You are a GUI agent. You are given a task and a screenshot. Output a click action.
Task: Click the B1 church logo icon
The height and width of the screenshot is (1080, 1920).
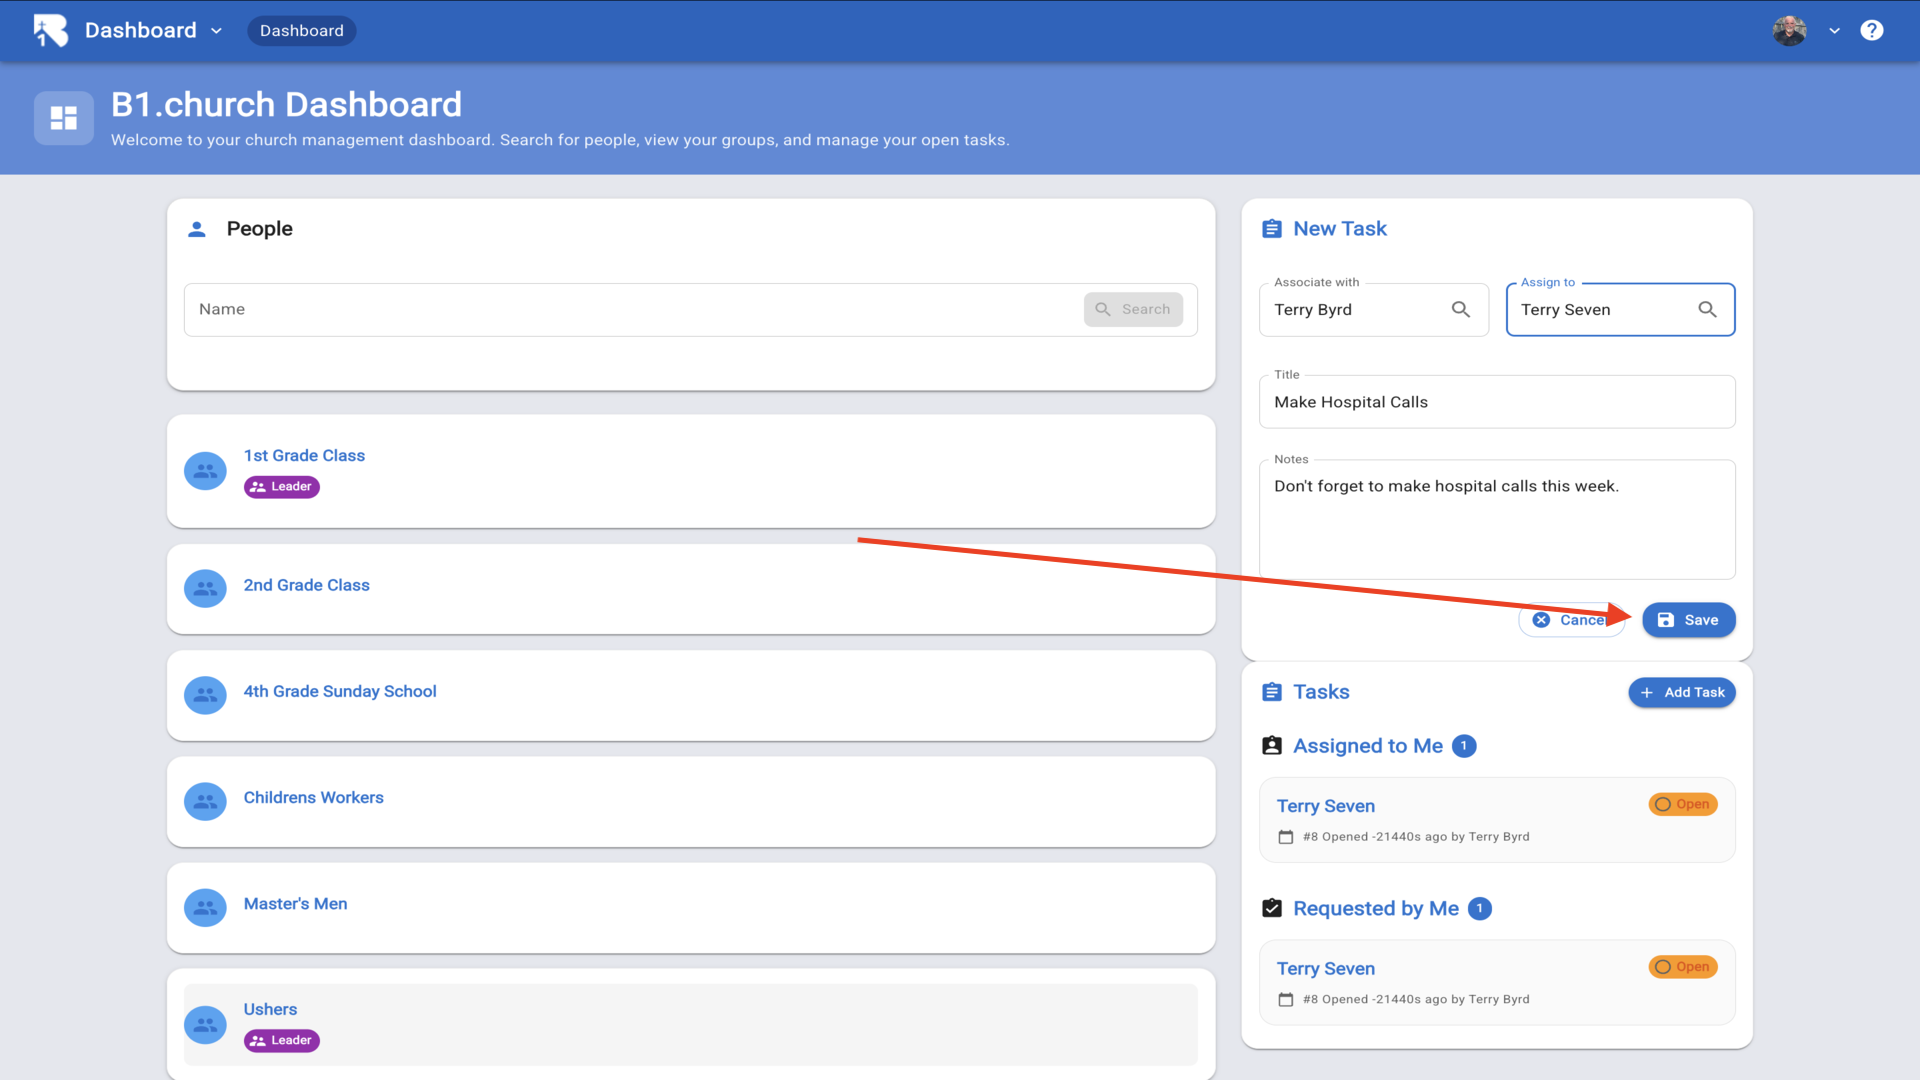pyautogui.click(x=50, y=30)
